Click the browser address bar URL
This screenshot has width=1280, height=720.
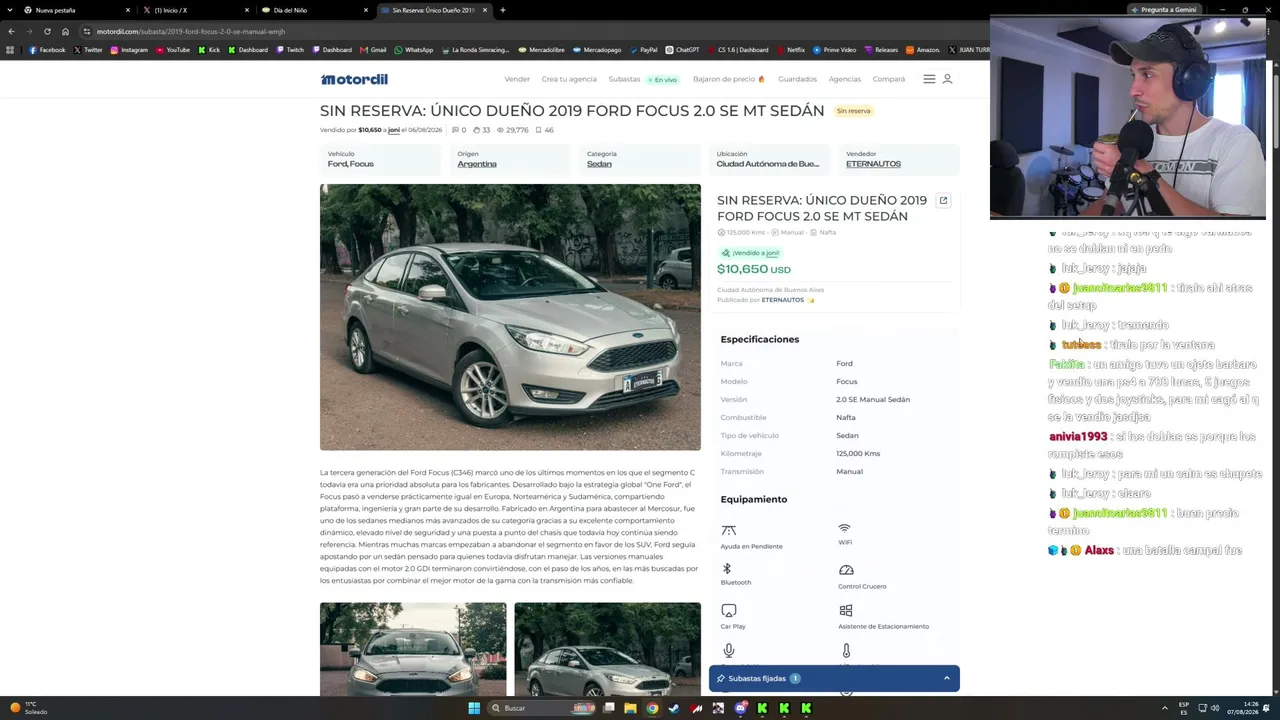[190, 31]
